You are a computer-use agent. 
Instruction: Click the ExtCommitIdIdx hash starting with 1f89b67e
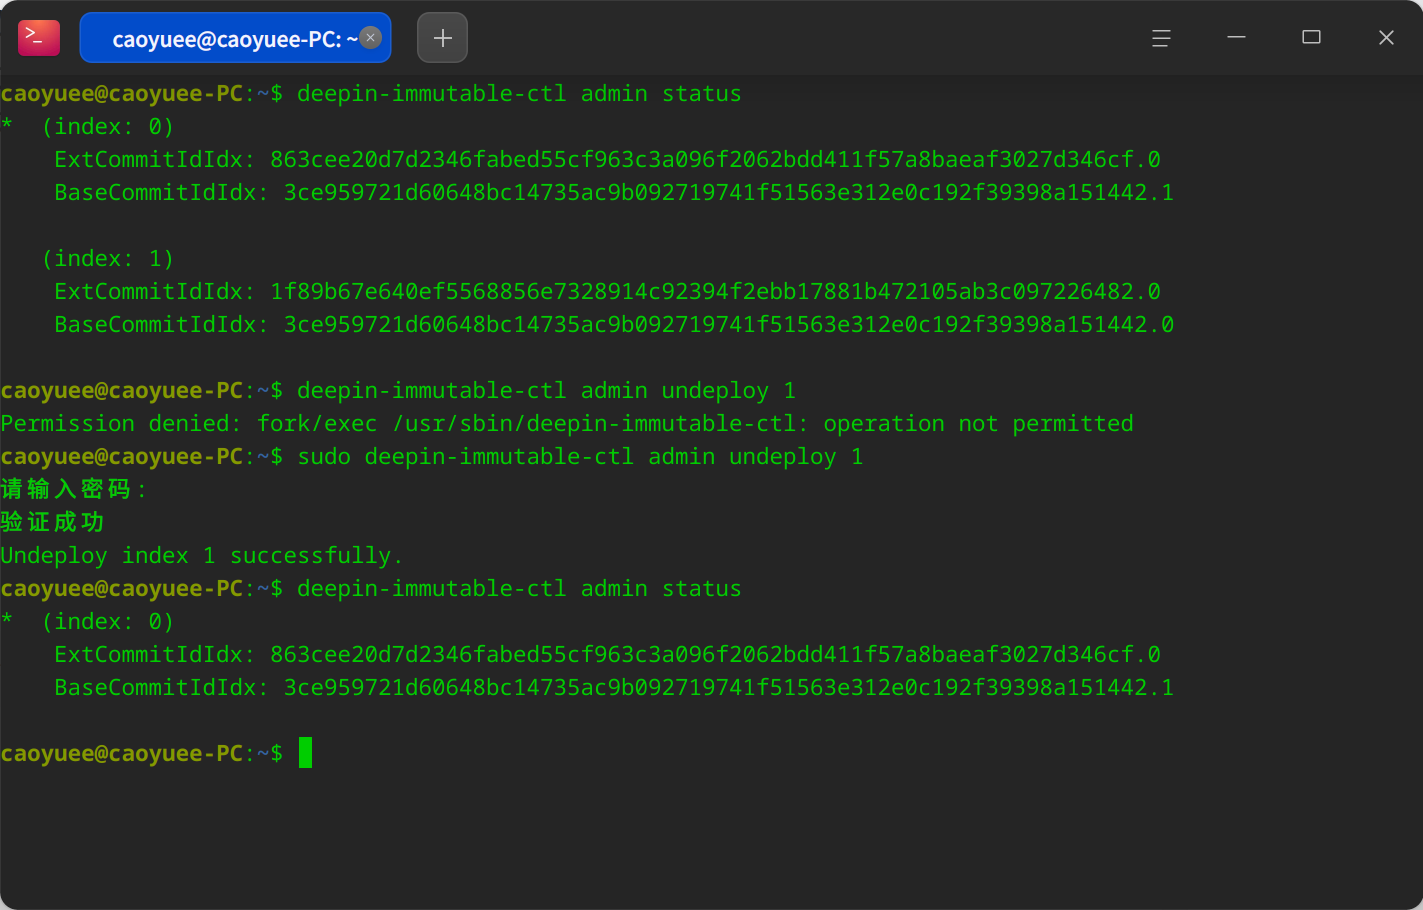[x=715, y=292]
